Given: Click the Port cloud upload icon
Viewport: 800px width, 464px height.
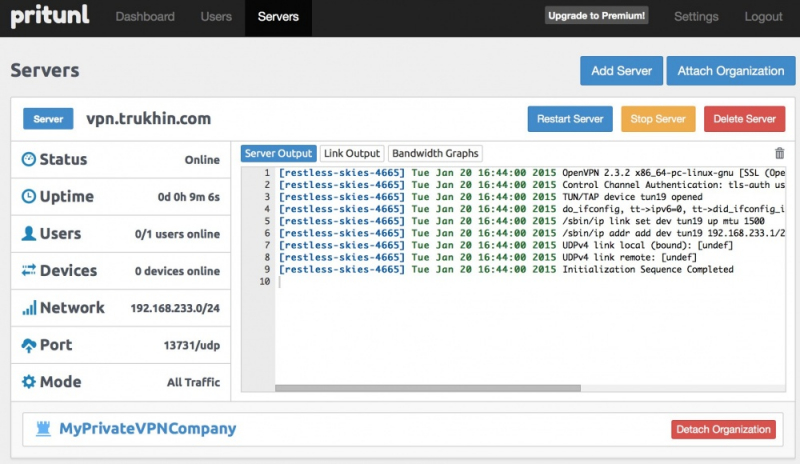Looking at the screenshot, I should [29, 345].
